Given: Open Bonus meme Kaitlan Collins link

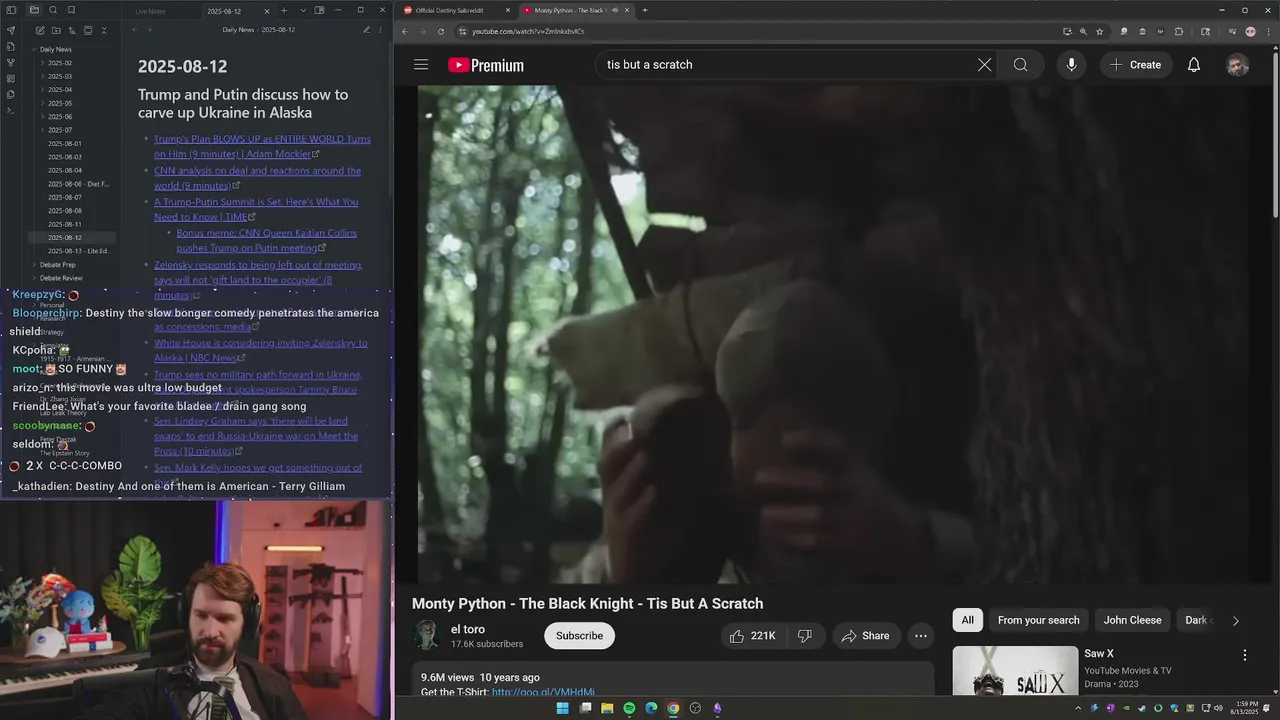Looking at the screenshot, I should (x=266, y=240).
